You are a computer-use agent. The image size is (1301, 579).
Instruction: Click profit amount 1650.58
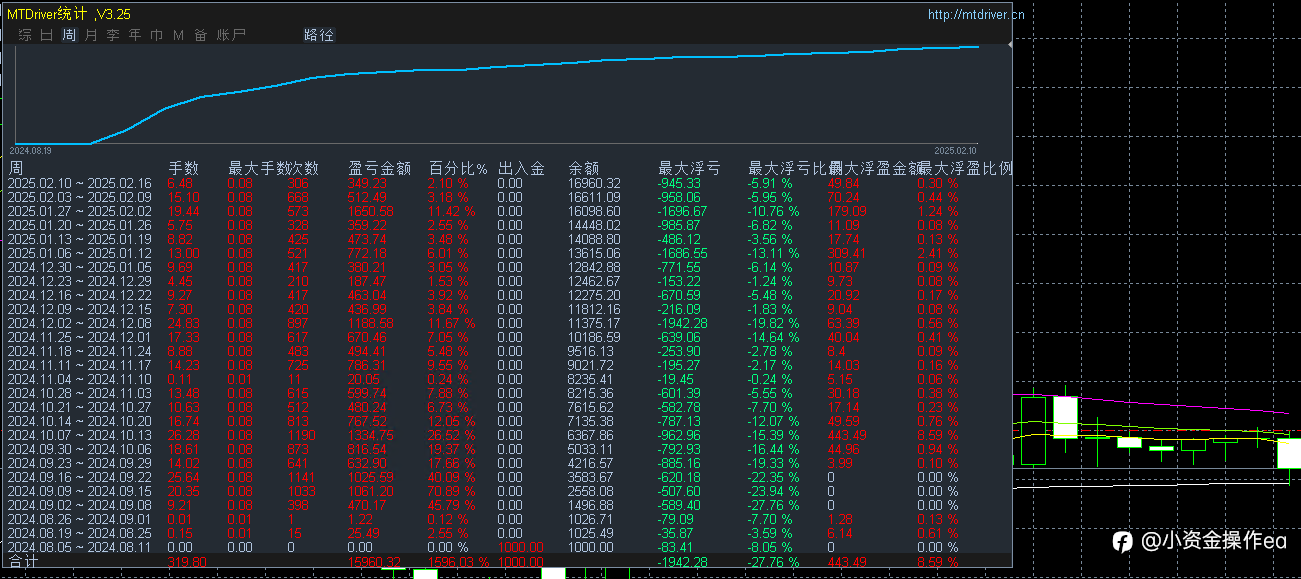371,211
